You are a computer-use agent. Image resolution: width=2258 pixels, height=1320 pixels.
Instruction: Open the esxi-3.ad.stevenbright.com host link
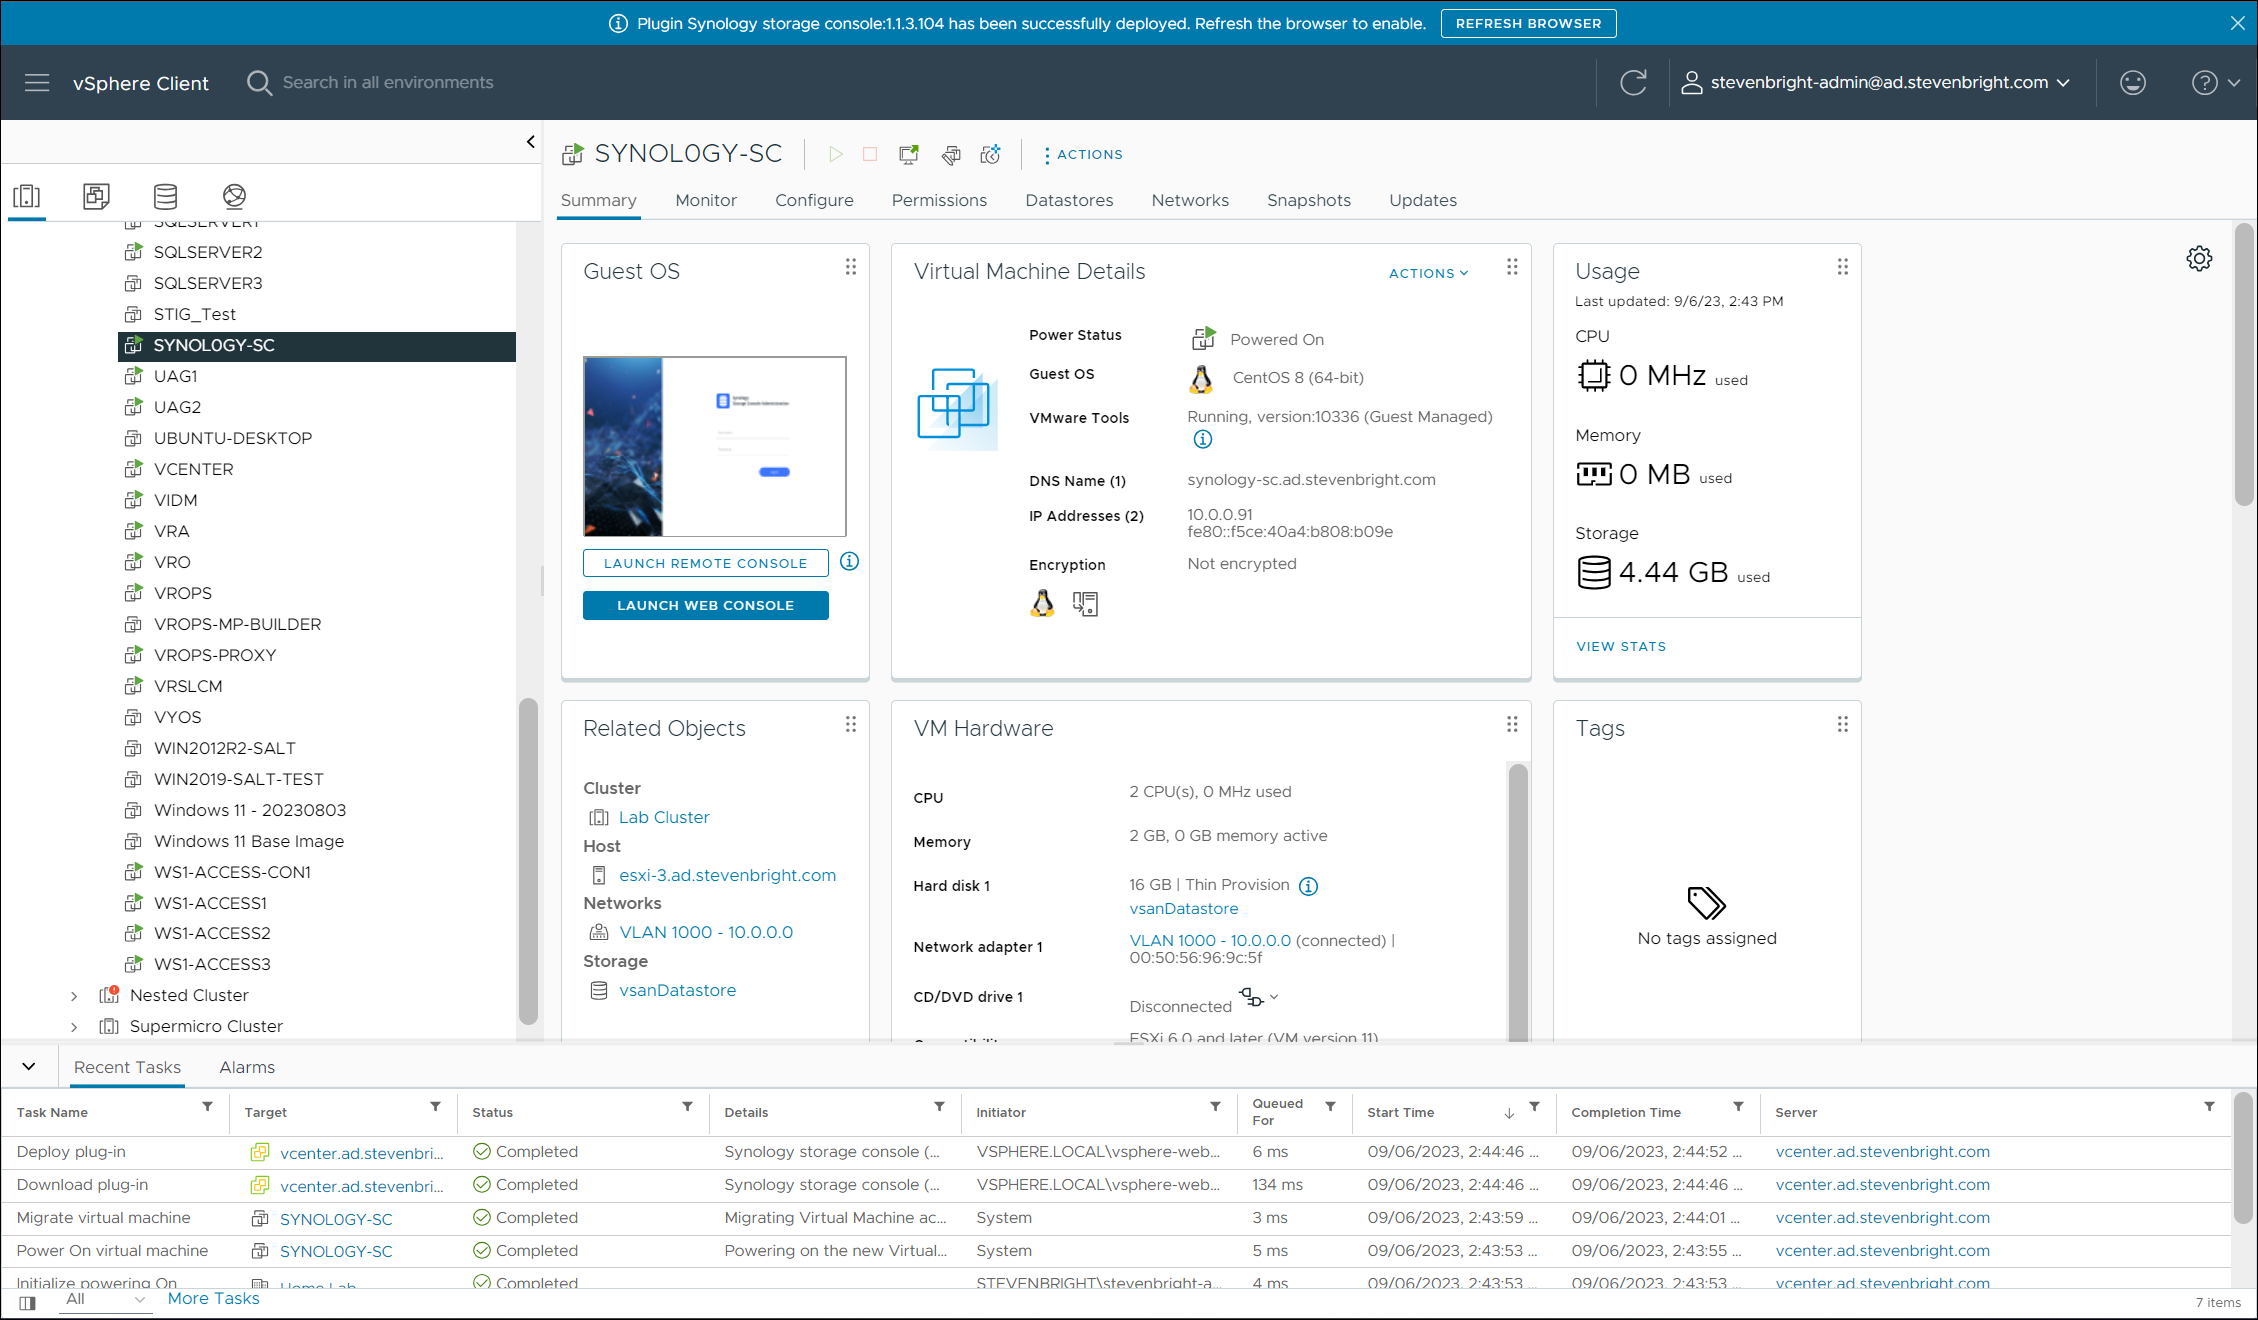point(727,875)
